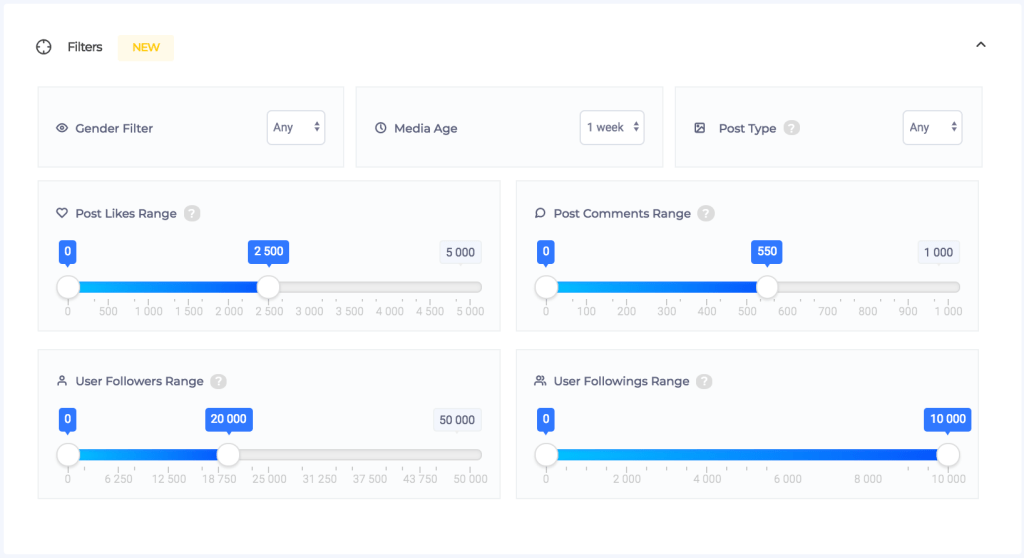Click the Post Comments upper handle at 550

click(767, 287)
